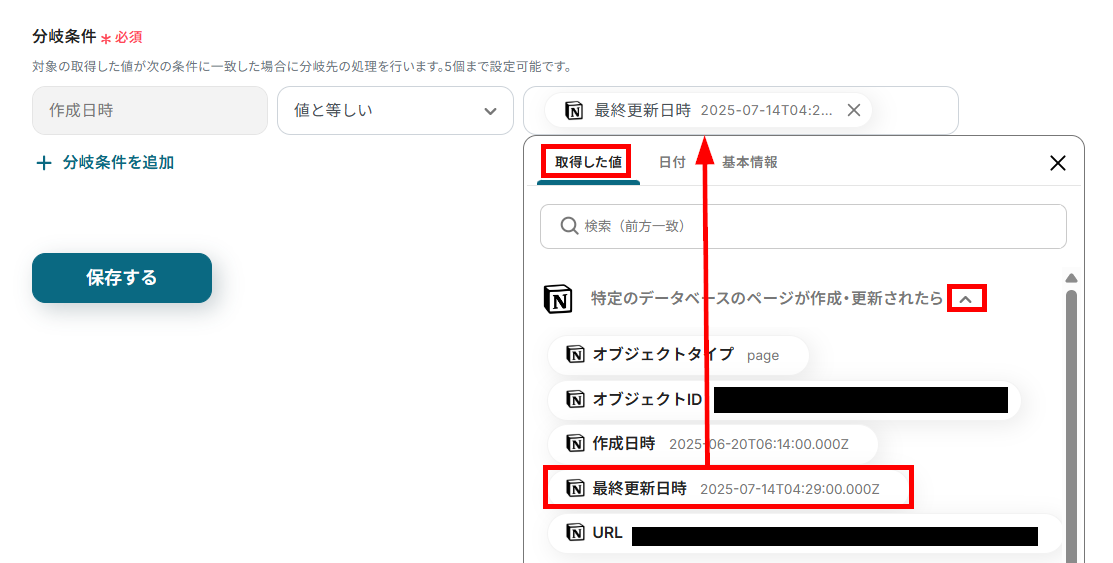The height and width of the screenshot is (563, 1113).
Task: Click Notion icon inside the selected value chip
Action: pos(574,111)
